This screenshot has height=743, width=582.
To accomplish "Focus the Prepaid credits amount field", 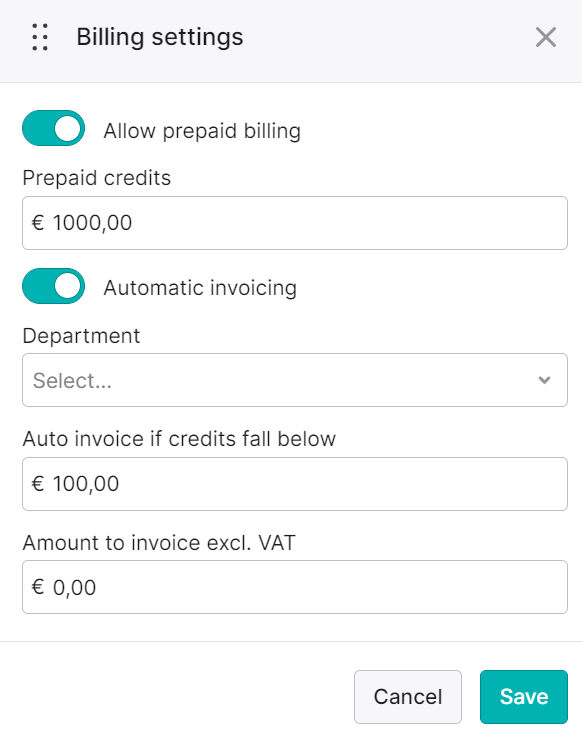I will click(x=295, y=223).
